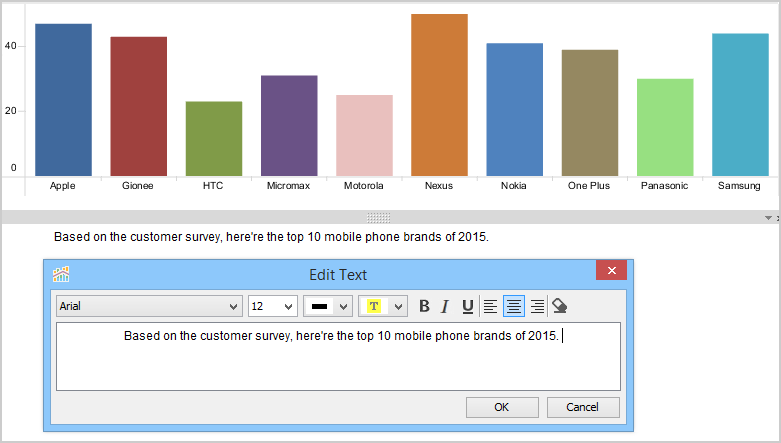The image size is (781, 443).
Task: Select the green HTC bar
Action: pyautogui.click(x=214, y=139)
